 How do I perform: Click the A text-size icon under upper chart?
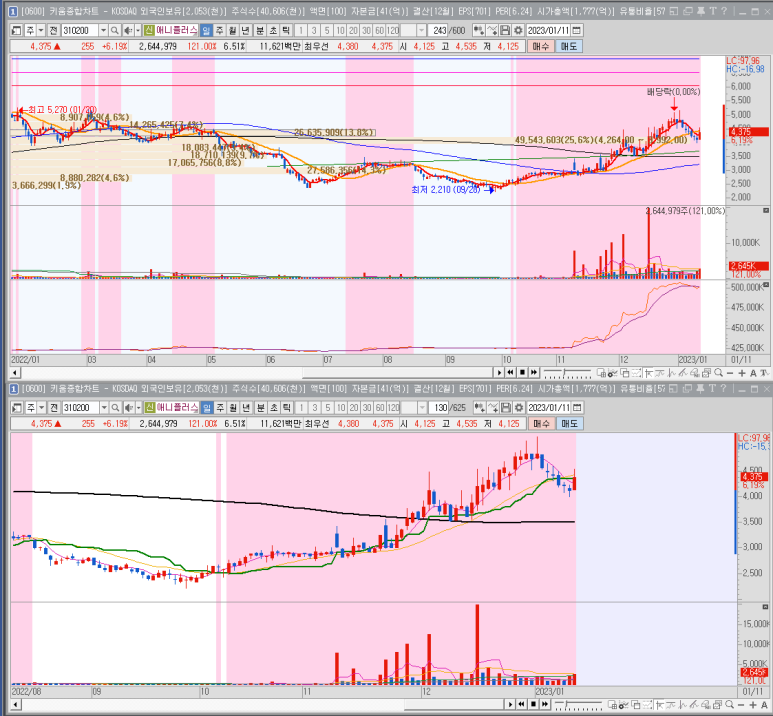tap(753, 373)
